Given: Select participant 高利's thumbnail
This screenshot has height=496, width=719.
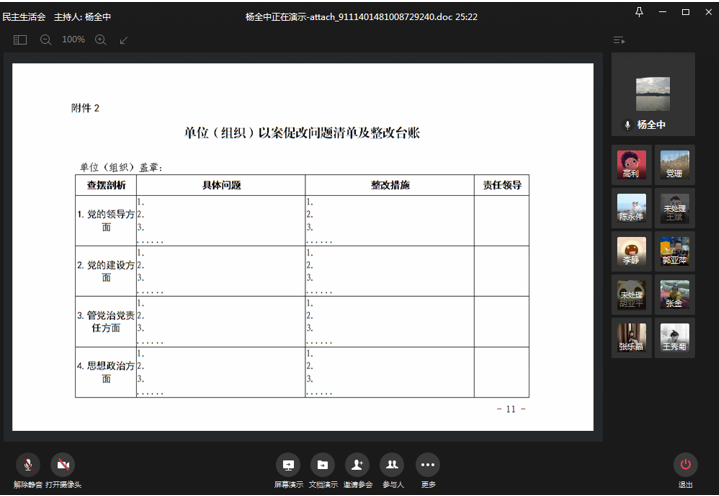Looking at the screenshot, I should [631, 162].
